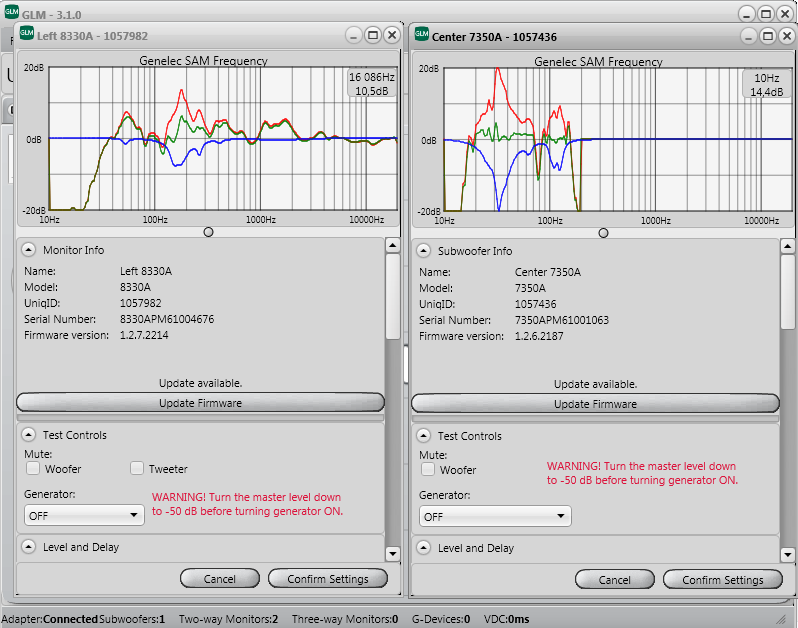Collapse Level and Delay in Center 7350A window
Image resolution: width=798 pixels, height=628 pixels.
point(423,548)
